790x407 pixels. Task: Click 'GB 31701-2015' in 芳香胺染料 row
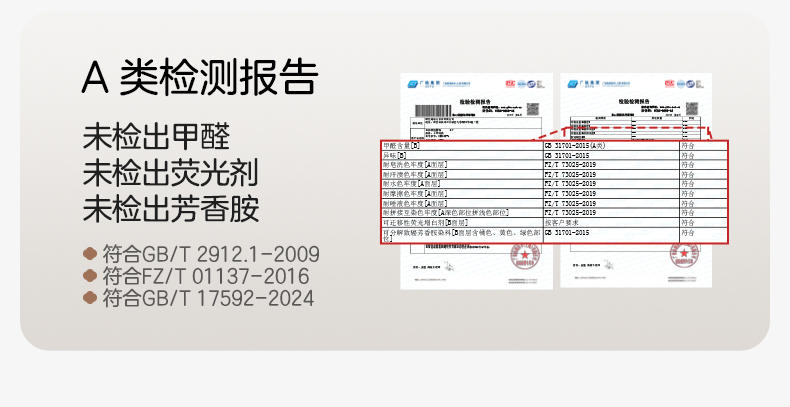click(x=567, y=233)
